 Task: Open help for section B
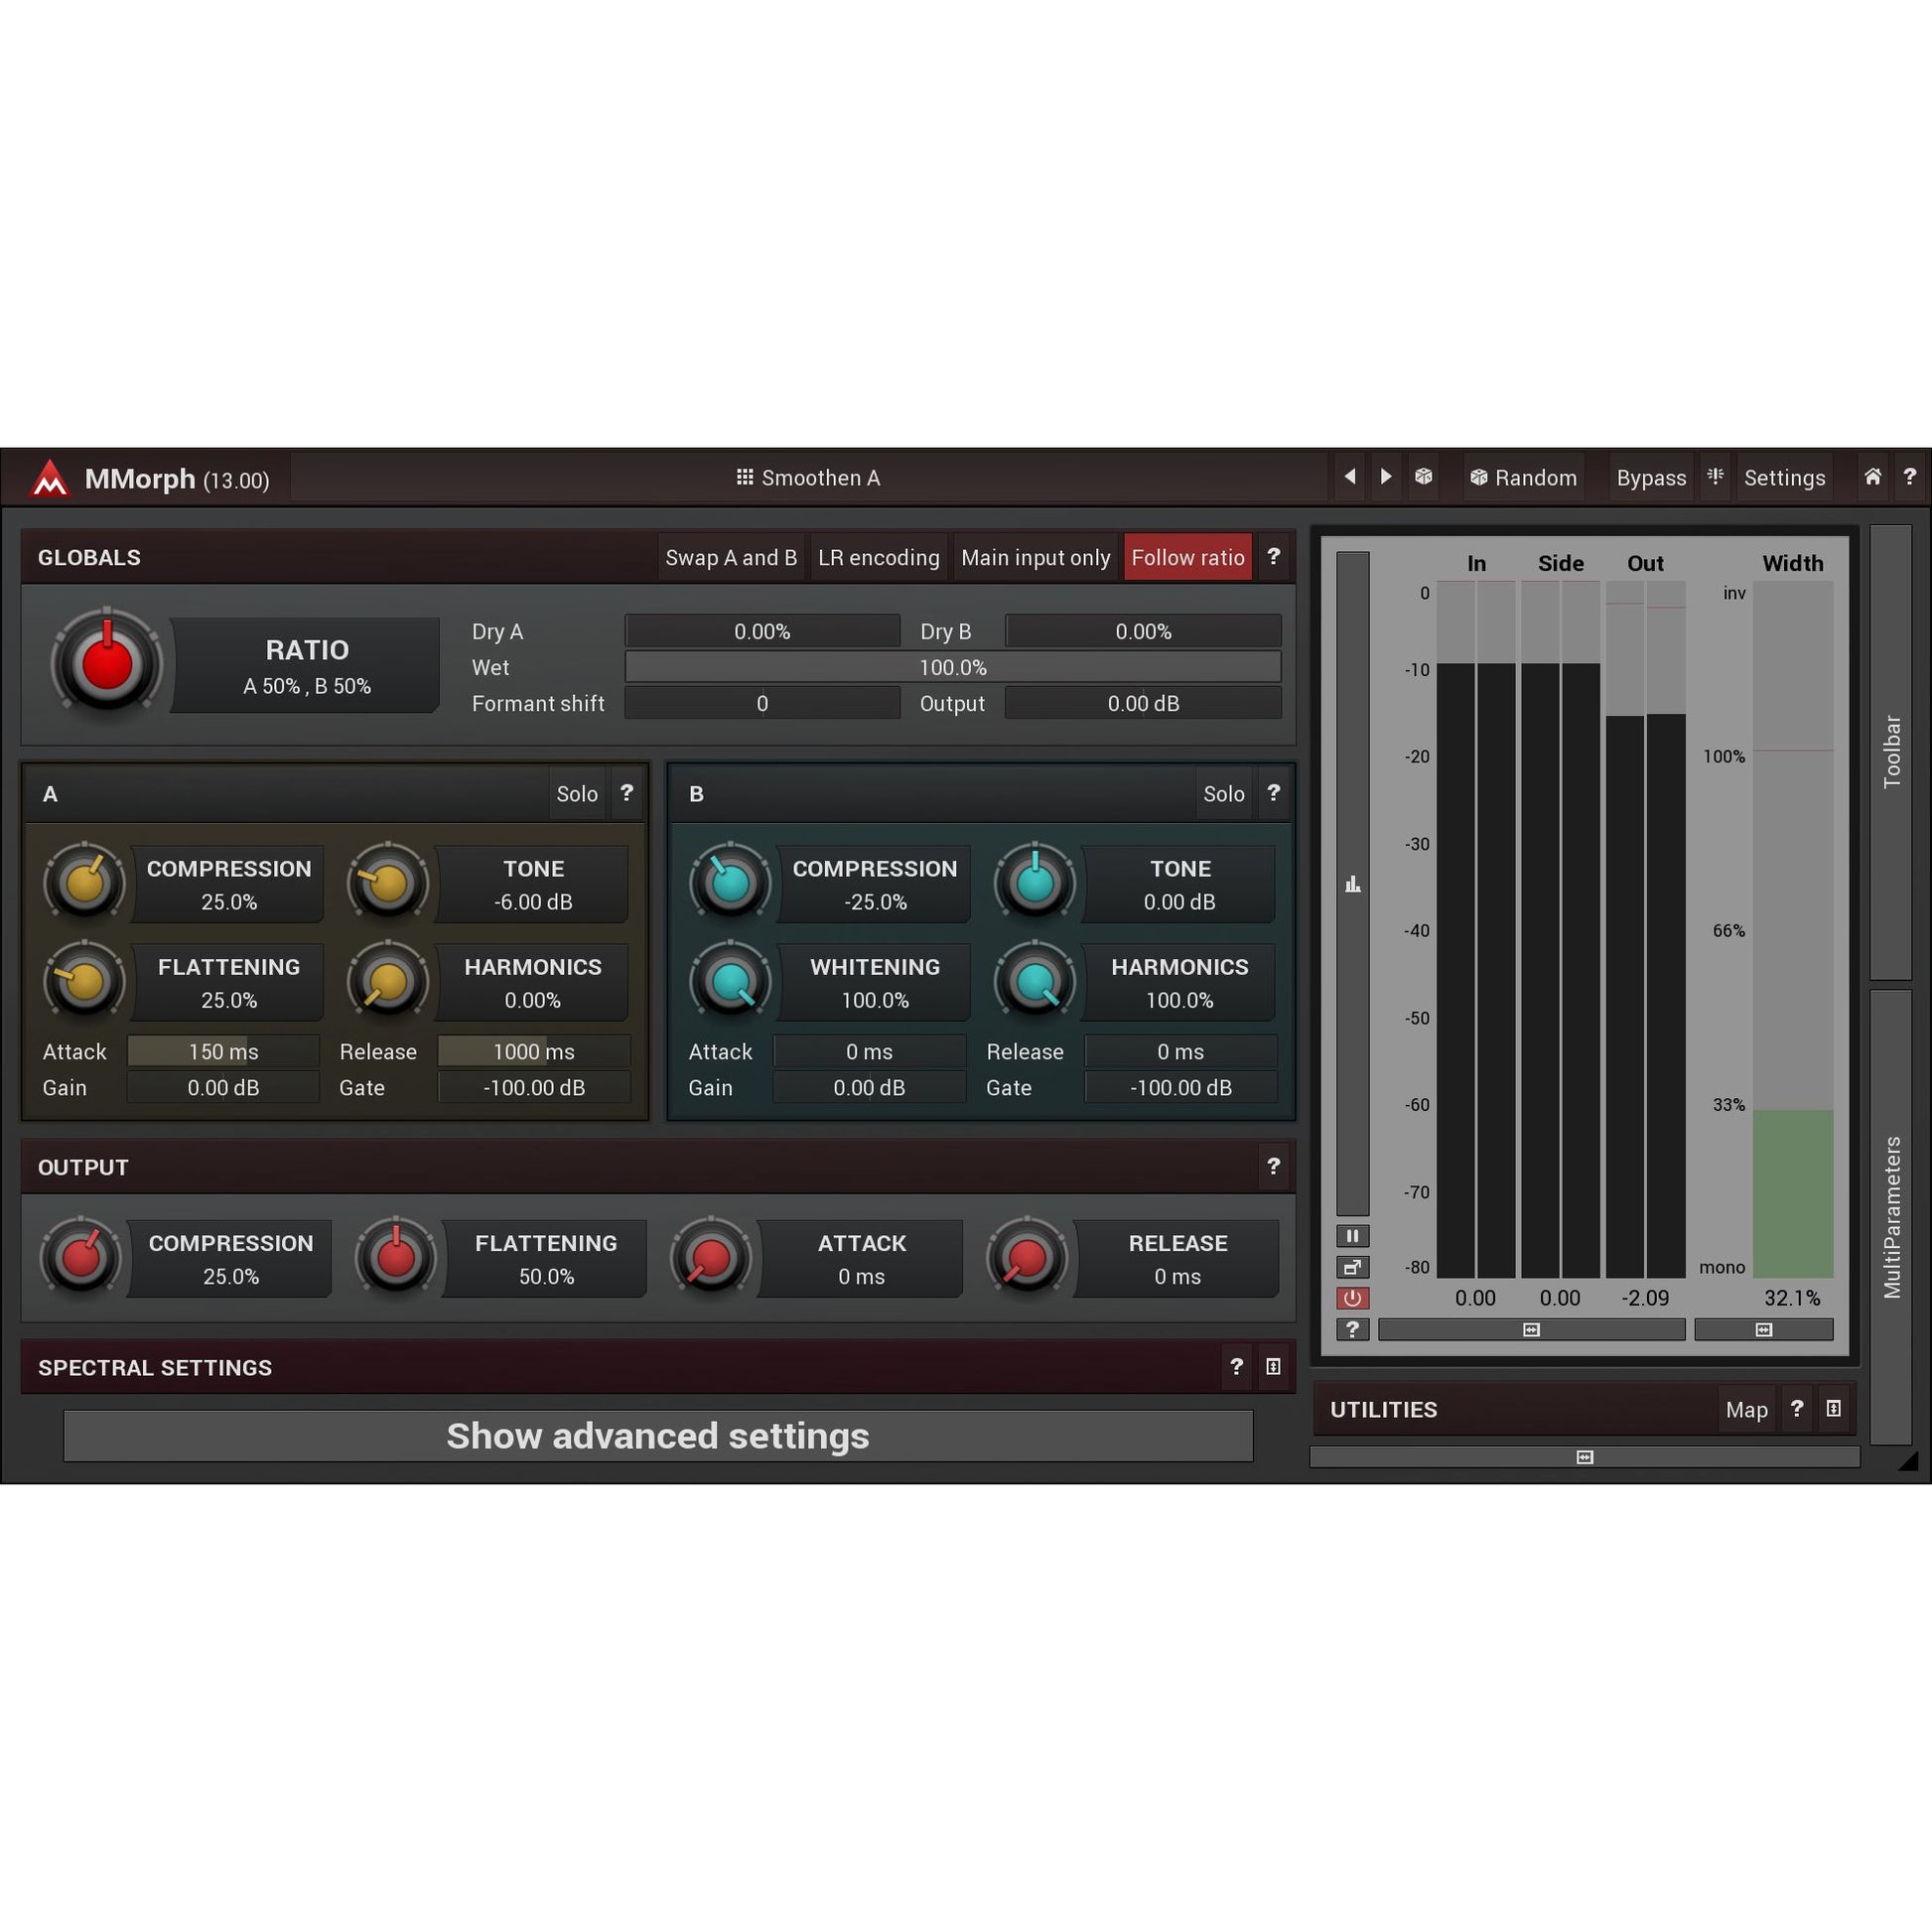click(1273, 793)
